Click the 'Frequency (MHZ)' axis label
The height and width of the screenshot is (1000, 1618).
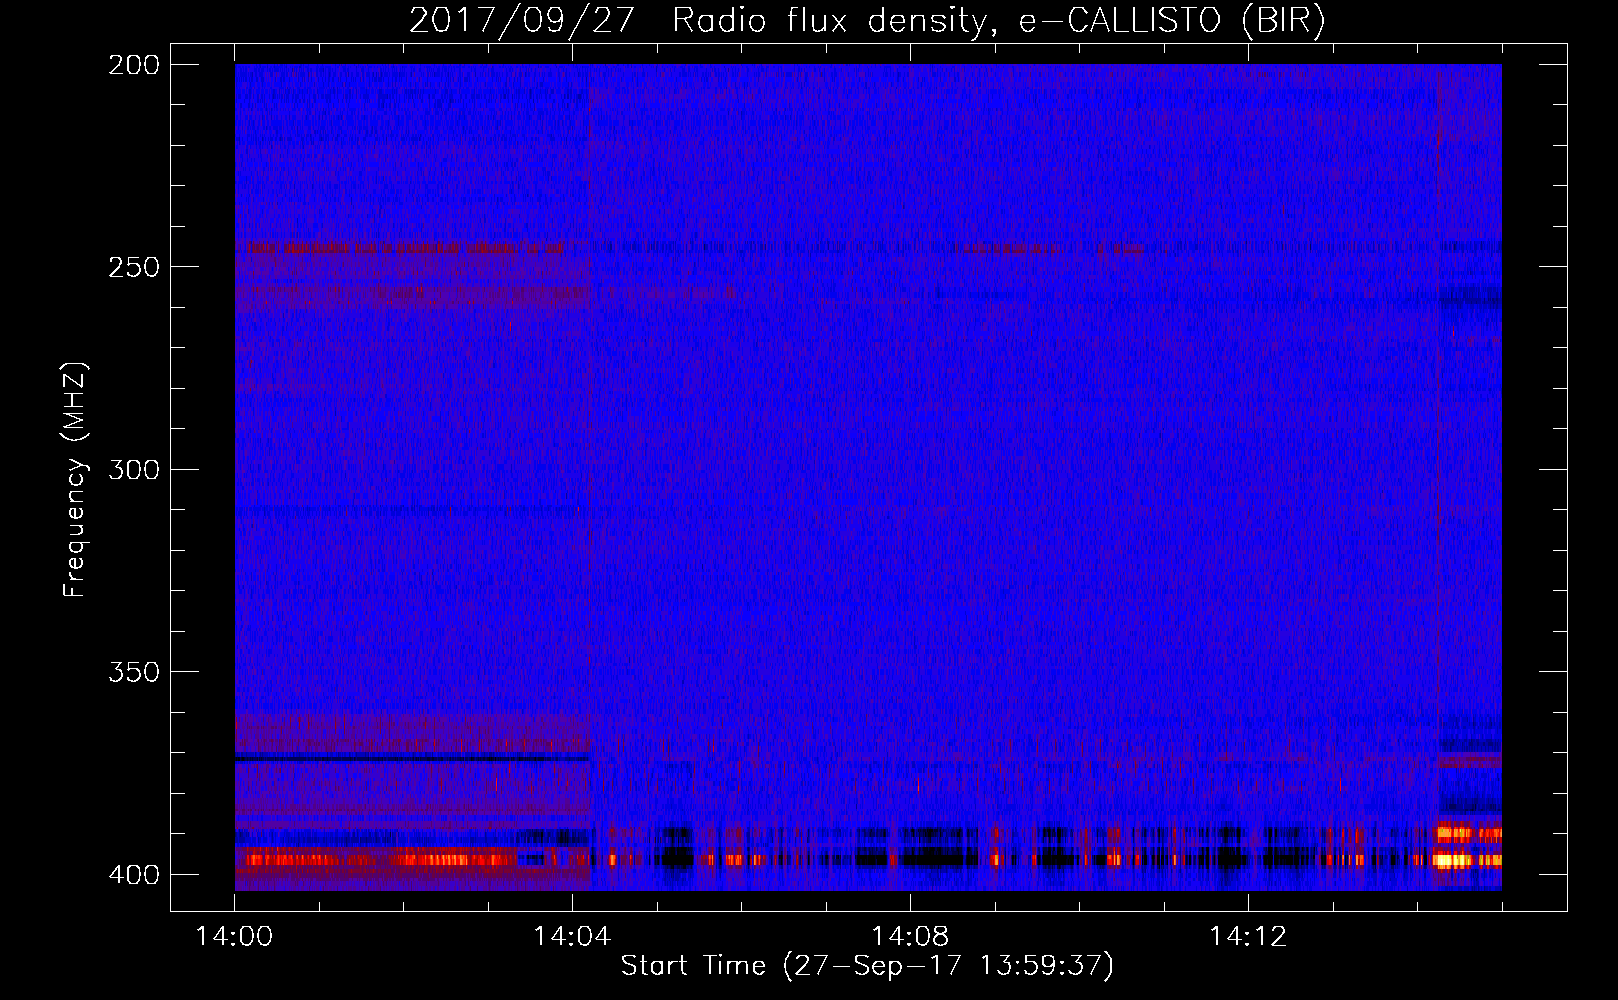[x=75, y=480]
